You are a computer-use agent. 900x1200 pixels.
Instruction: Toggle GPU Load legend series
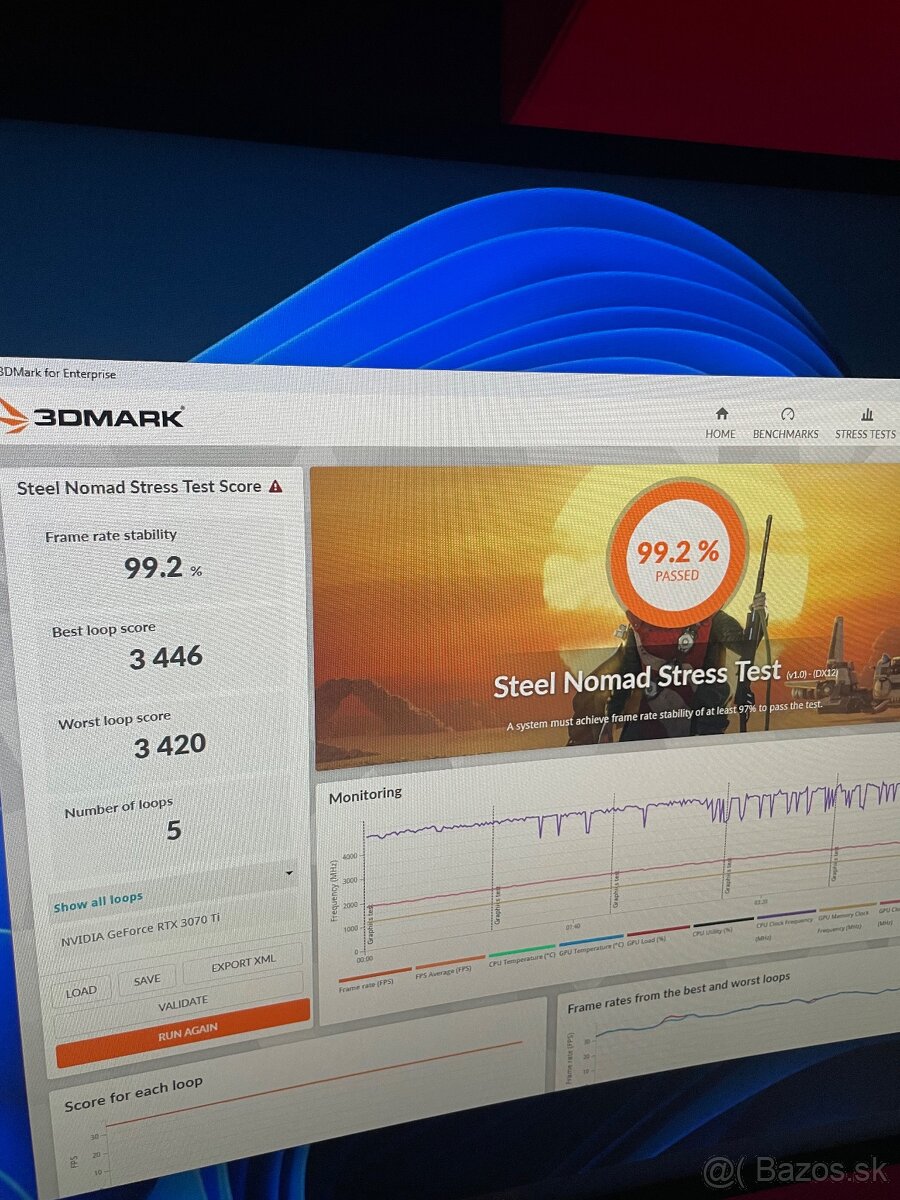658,935
